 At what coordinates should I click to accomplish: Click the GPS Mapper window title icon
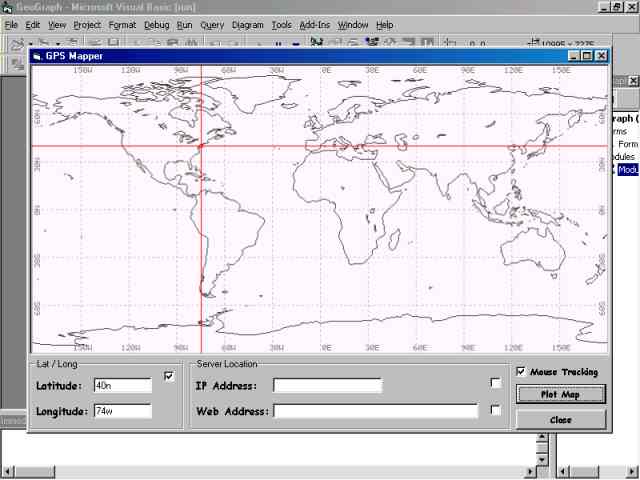37,56
